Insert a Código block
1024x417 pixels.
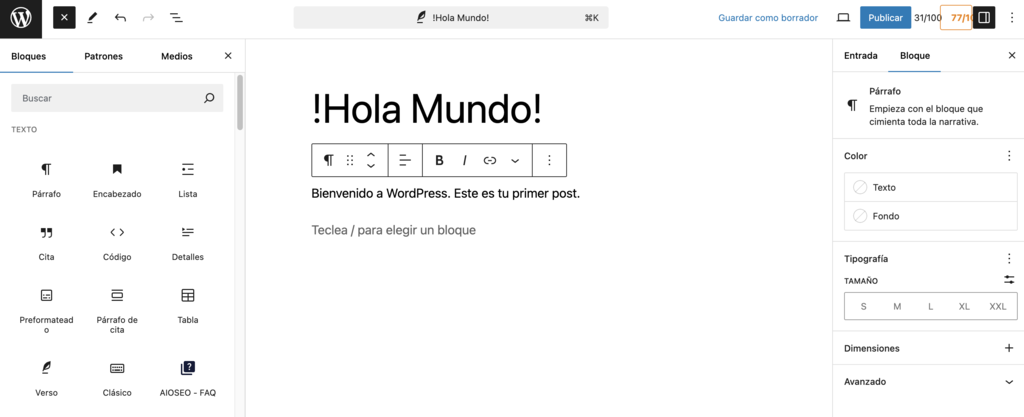click(x=117, y=244)
